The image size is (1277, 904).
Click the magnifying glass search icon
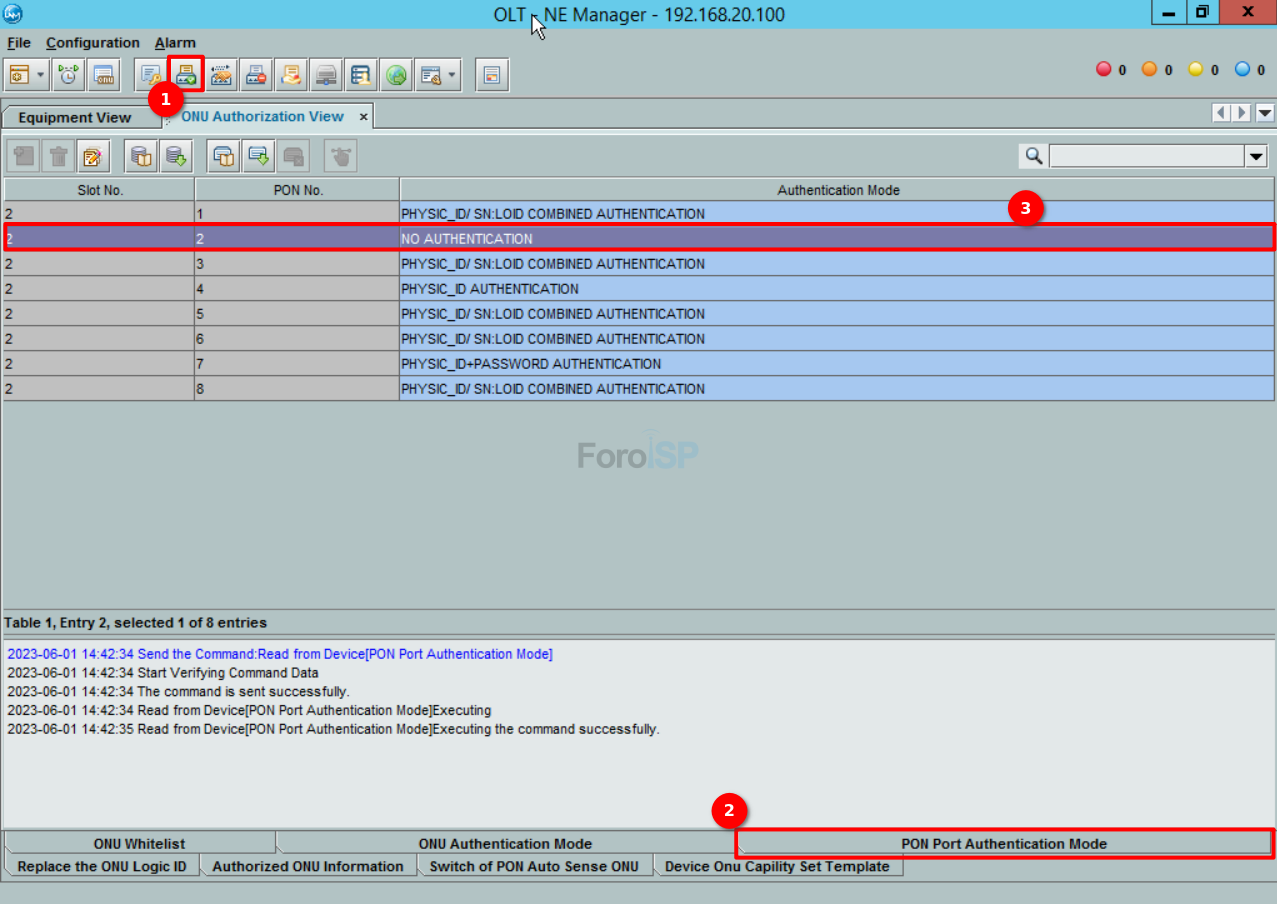point(1034,156)
